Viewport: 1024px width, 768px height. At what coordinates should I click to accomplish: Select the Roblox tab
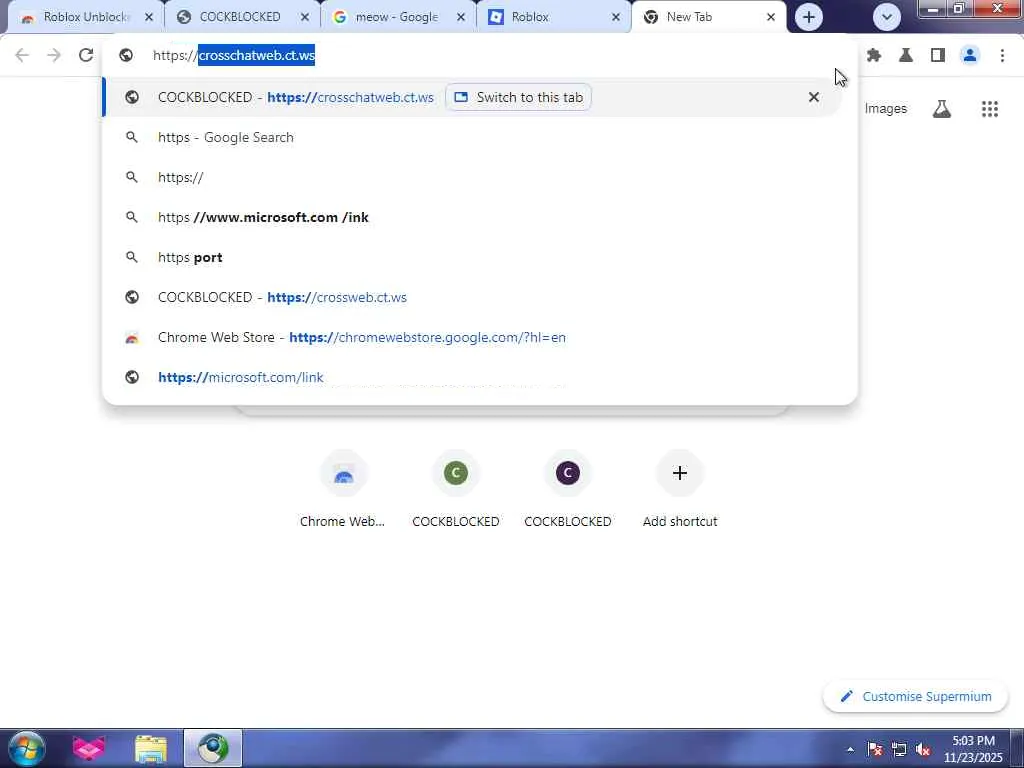[x=552, y=17]
